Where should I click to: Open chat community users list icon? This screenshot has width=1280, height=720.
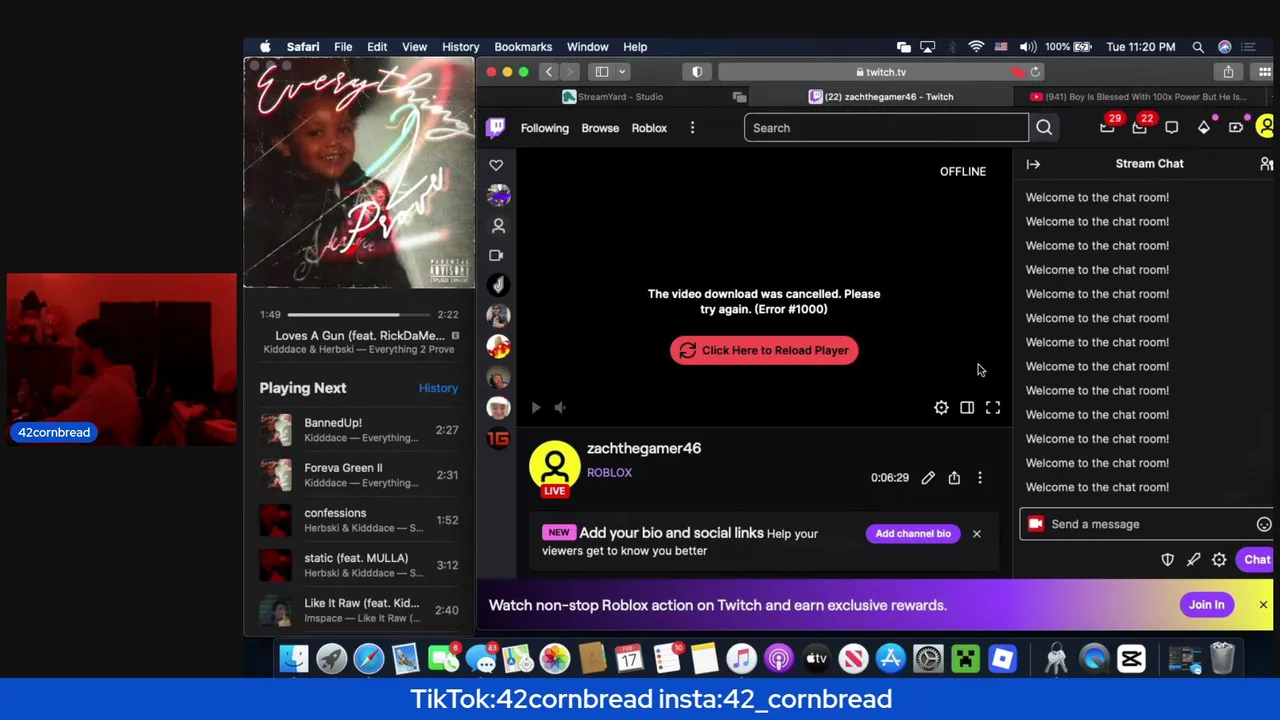[1266, 164]
